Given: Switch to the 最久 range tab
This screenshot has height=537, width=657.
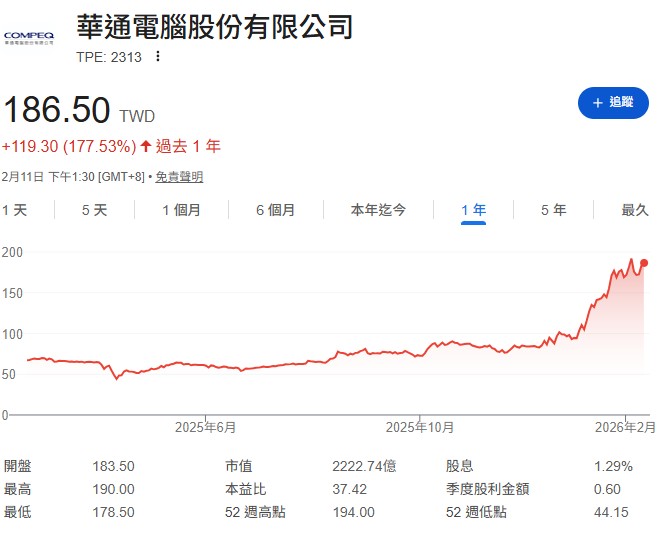Looking at the screenshot, I should [x=635, y=210].
